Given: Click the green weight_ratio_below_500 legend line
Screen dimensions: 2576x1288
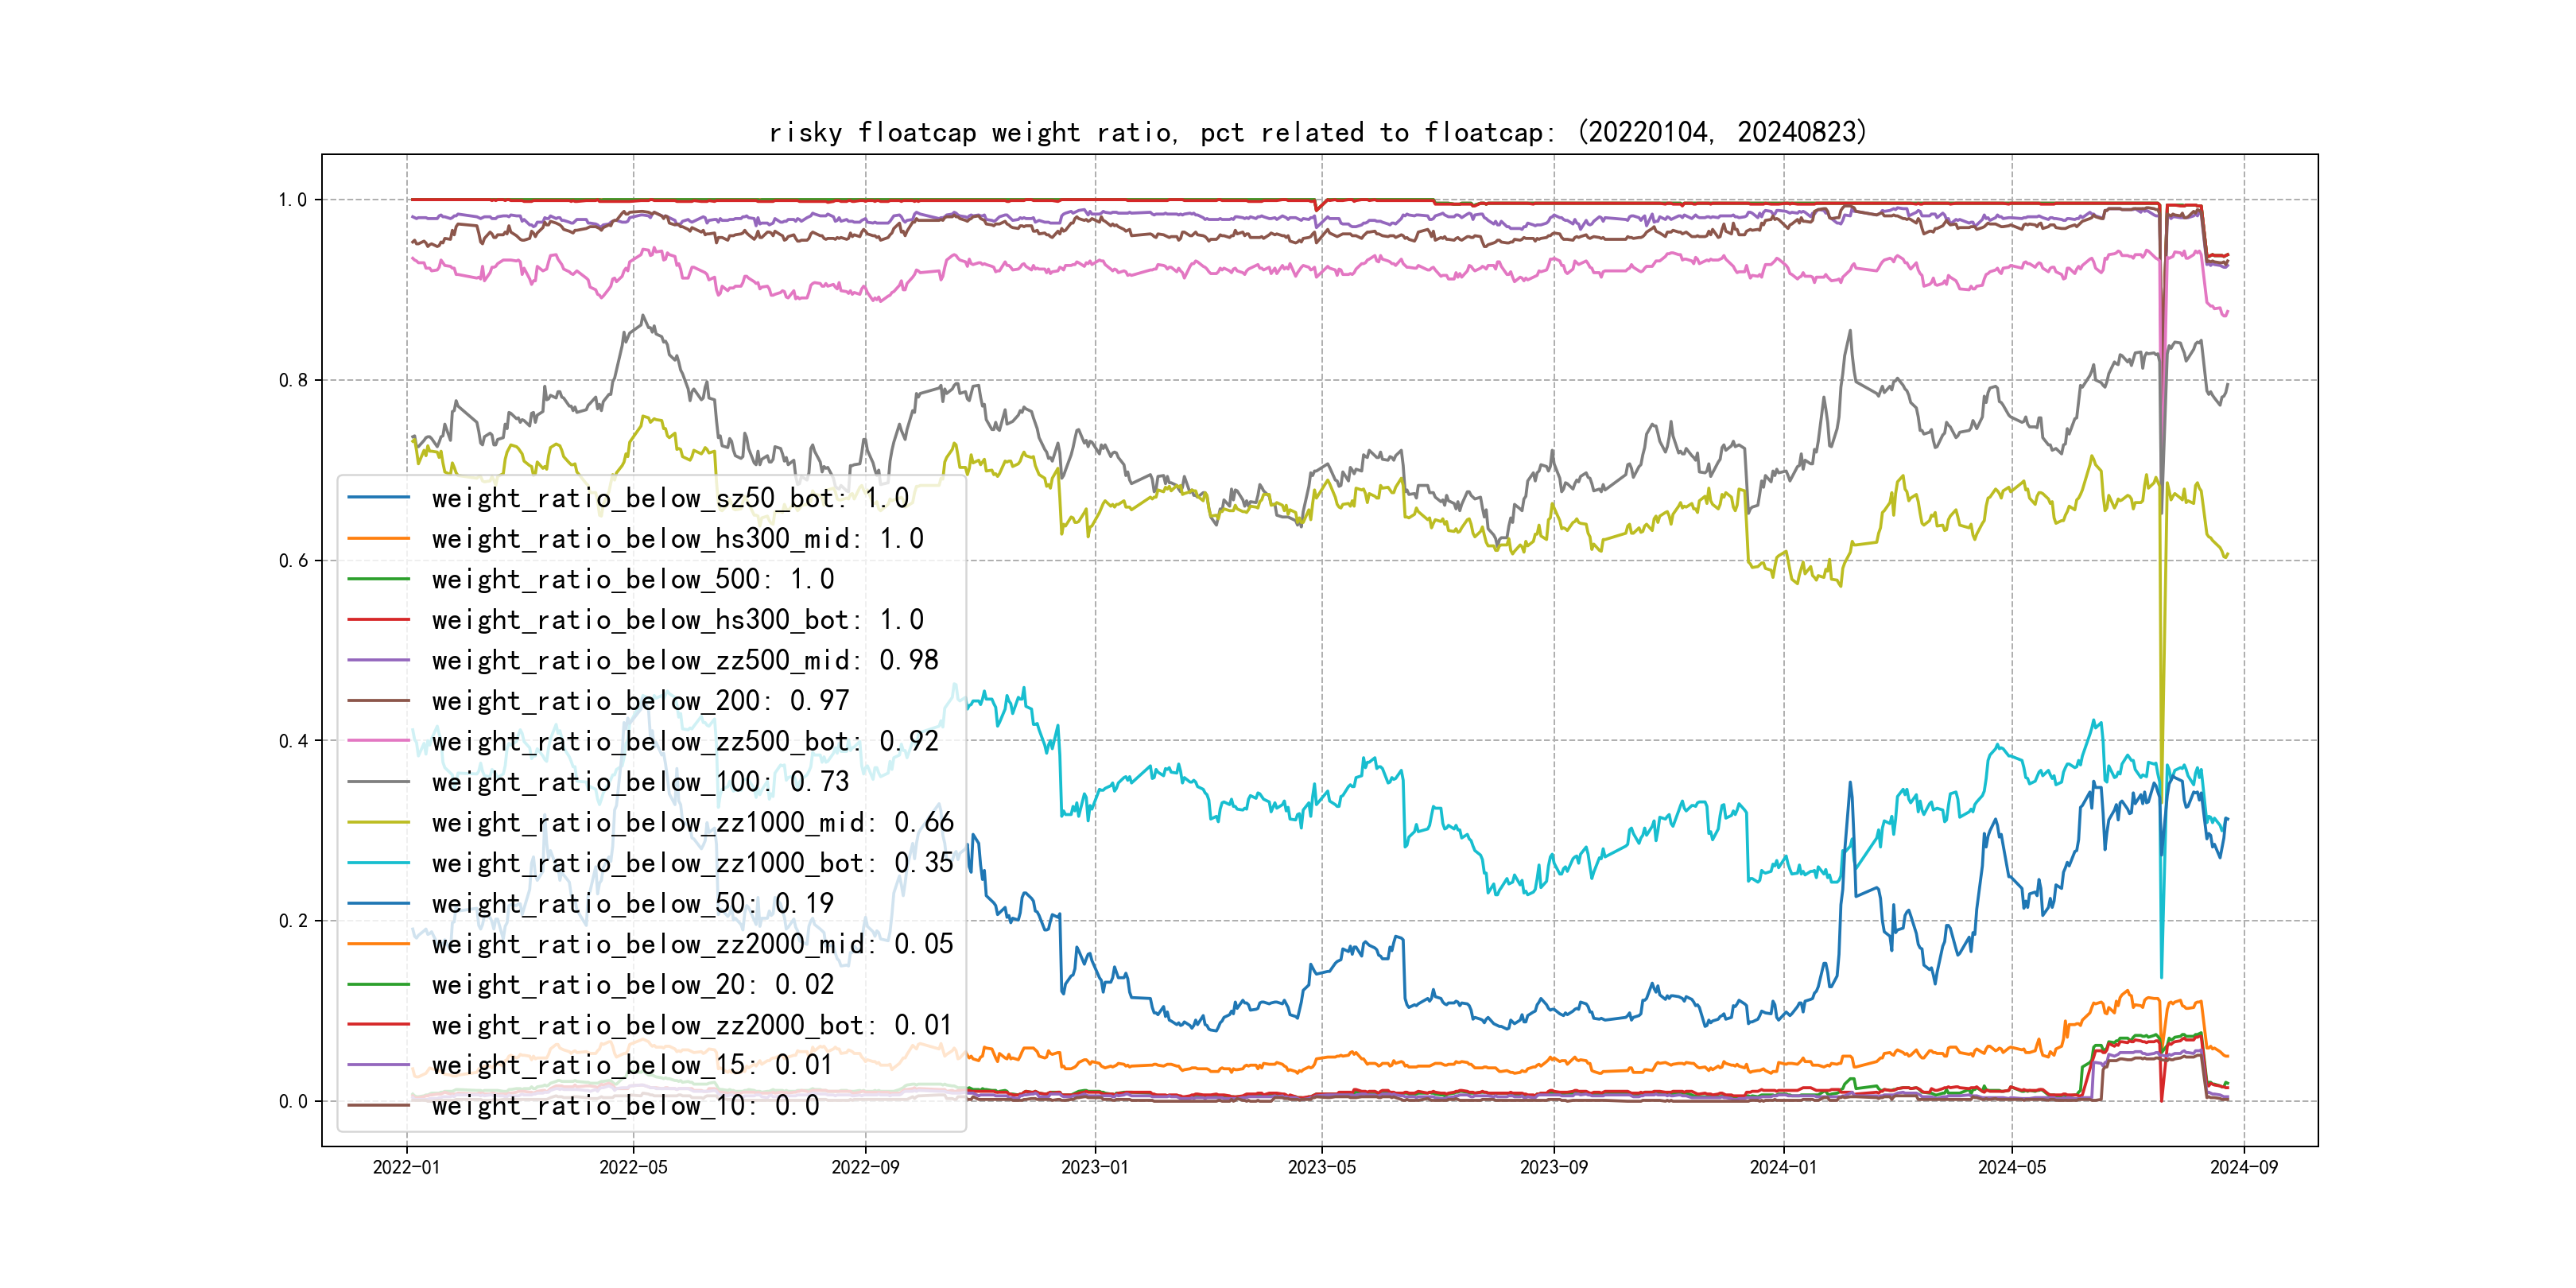Looking at the screenshot, I should pos(378,579).
